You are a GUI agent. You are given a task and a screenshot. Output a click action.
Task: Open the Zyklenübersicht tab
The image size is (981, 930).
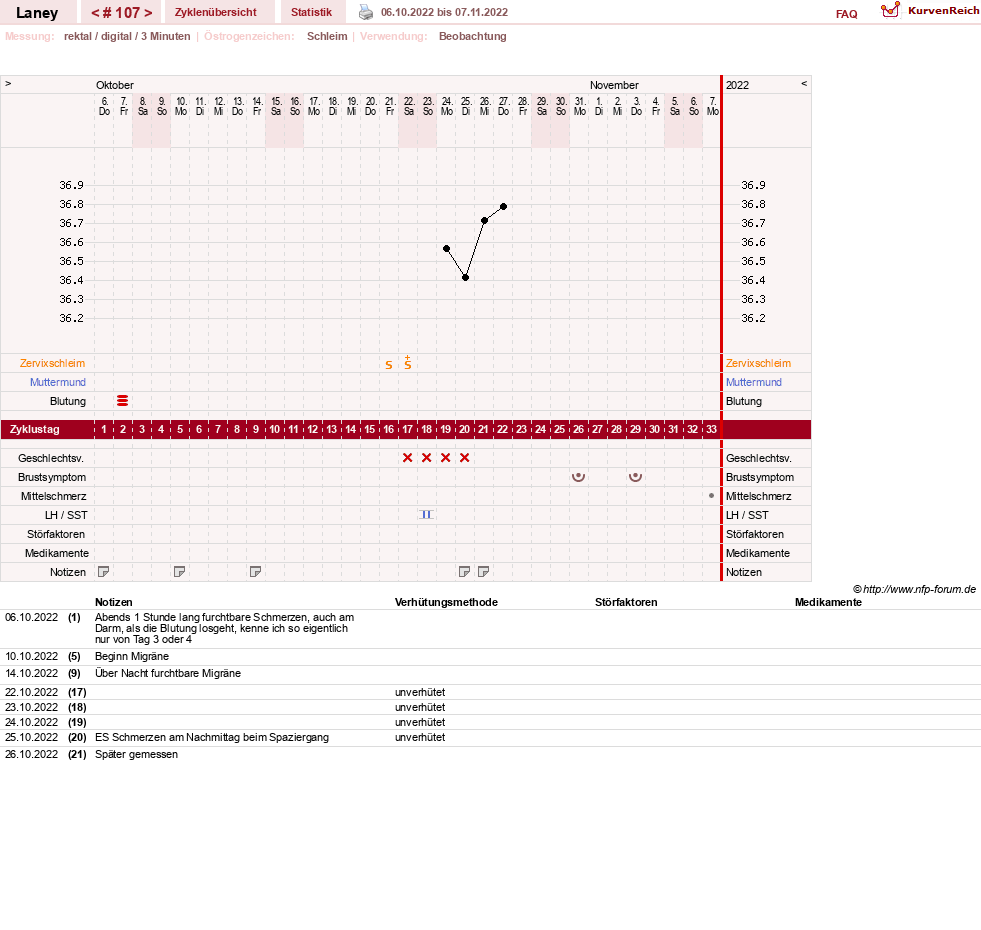click(216, 12)
